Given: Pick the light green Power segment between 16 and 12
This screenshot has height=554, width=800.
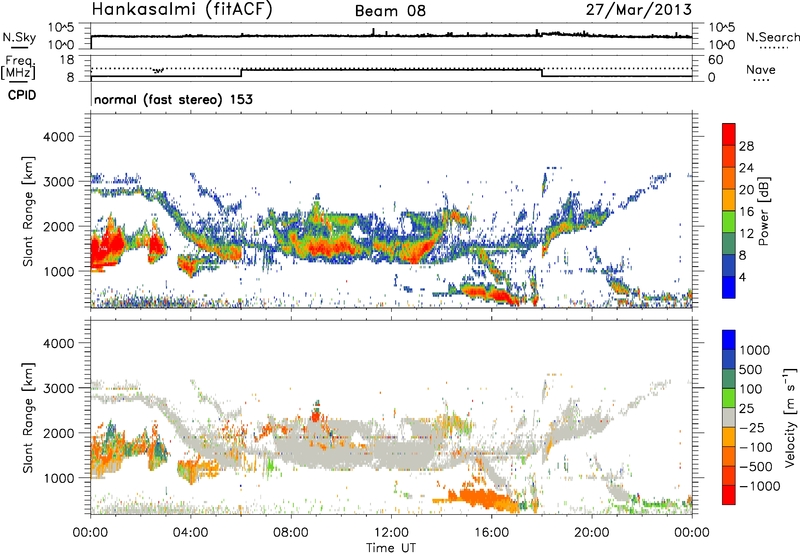Looking at the screenshot, I should click(x=729, y=222).
